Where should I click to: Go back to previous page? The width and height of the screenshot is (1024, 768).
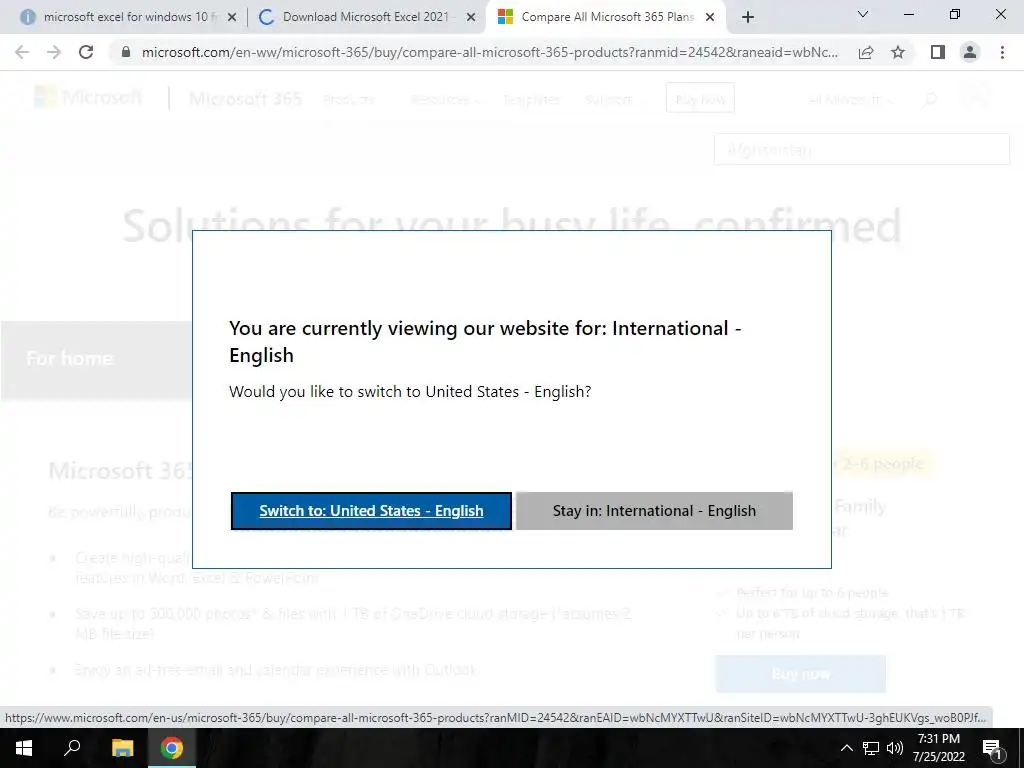pyautogui.click(x=22, y=52)
